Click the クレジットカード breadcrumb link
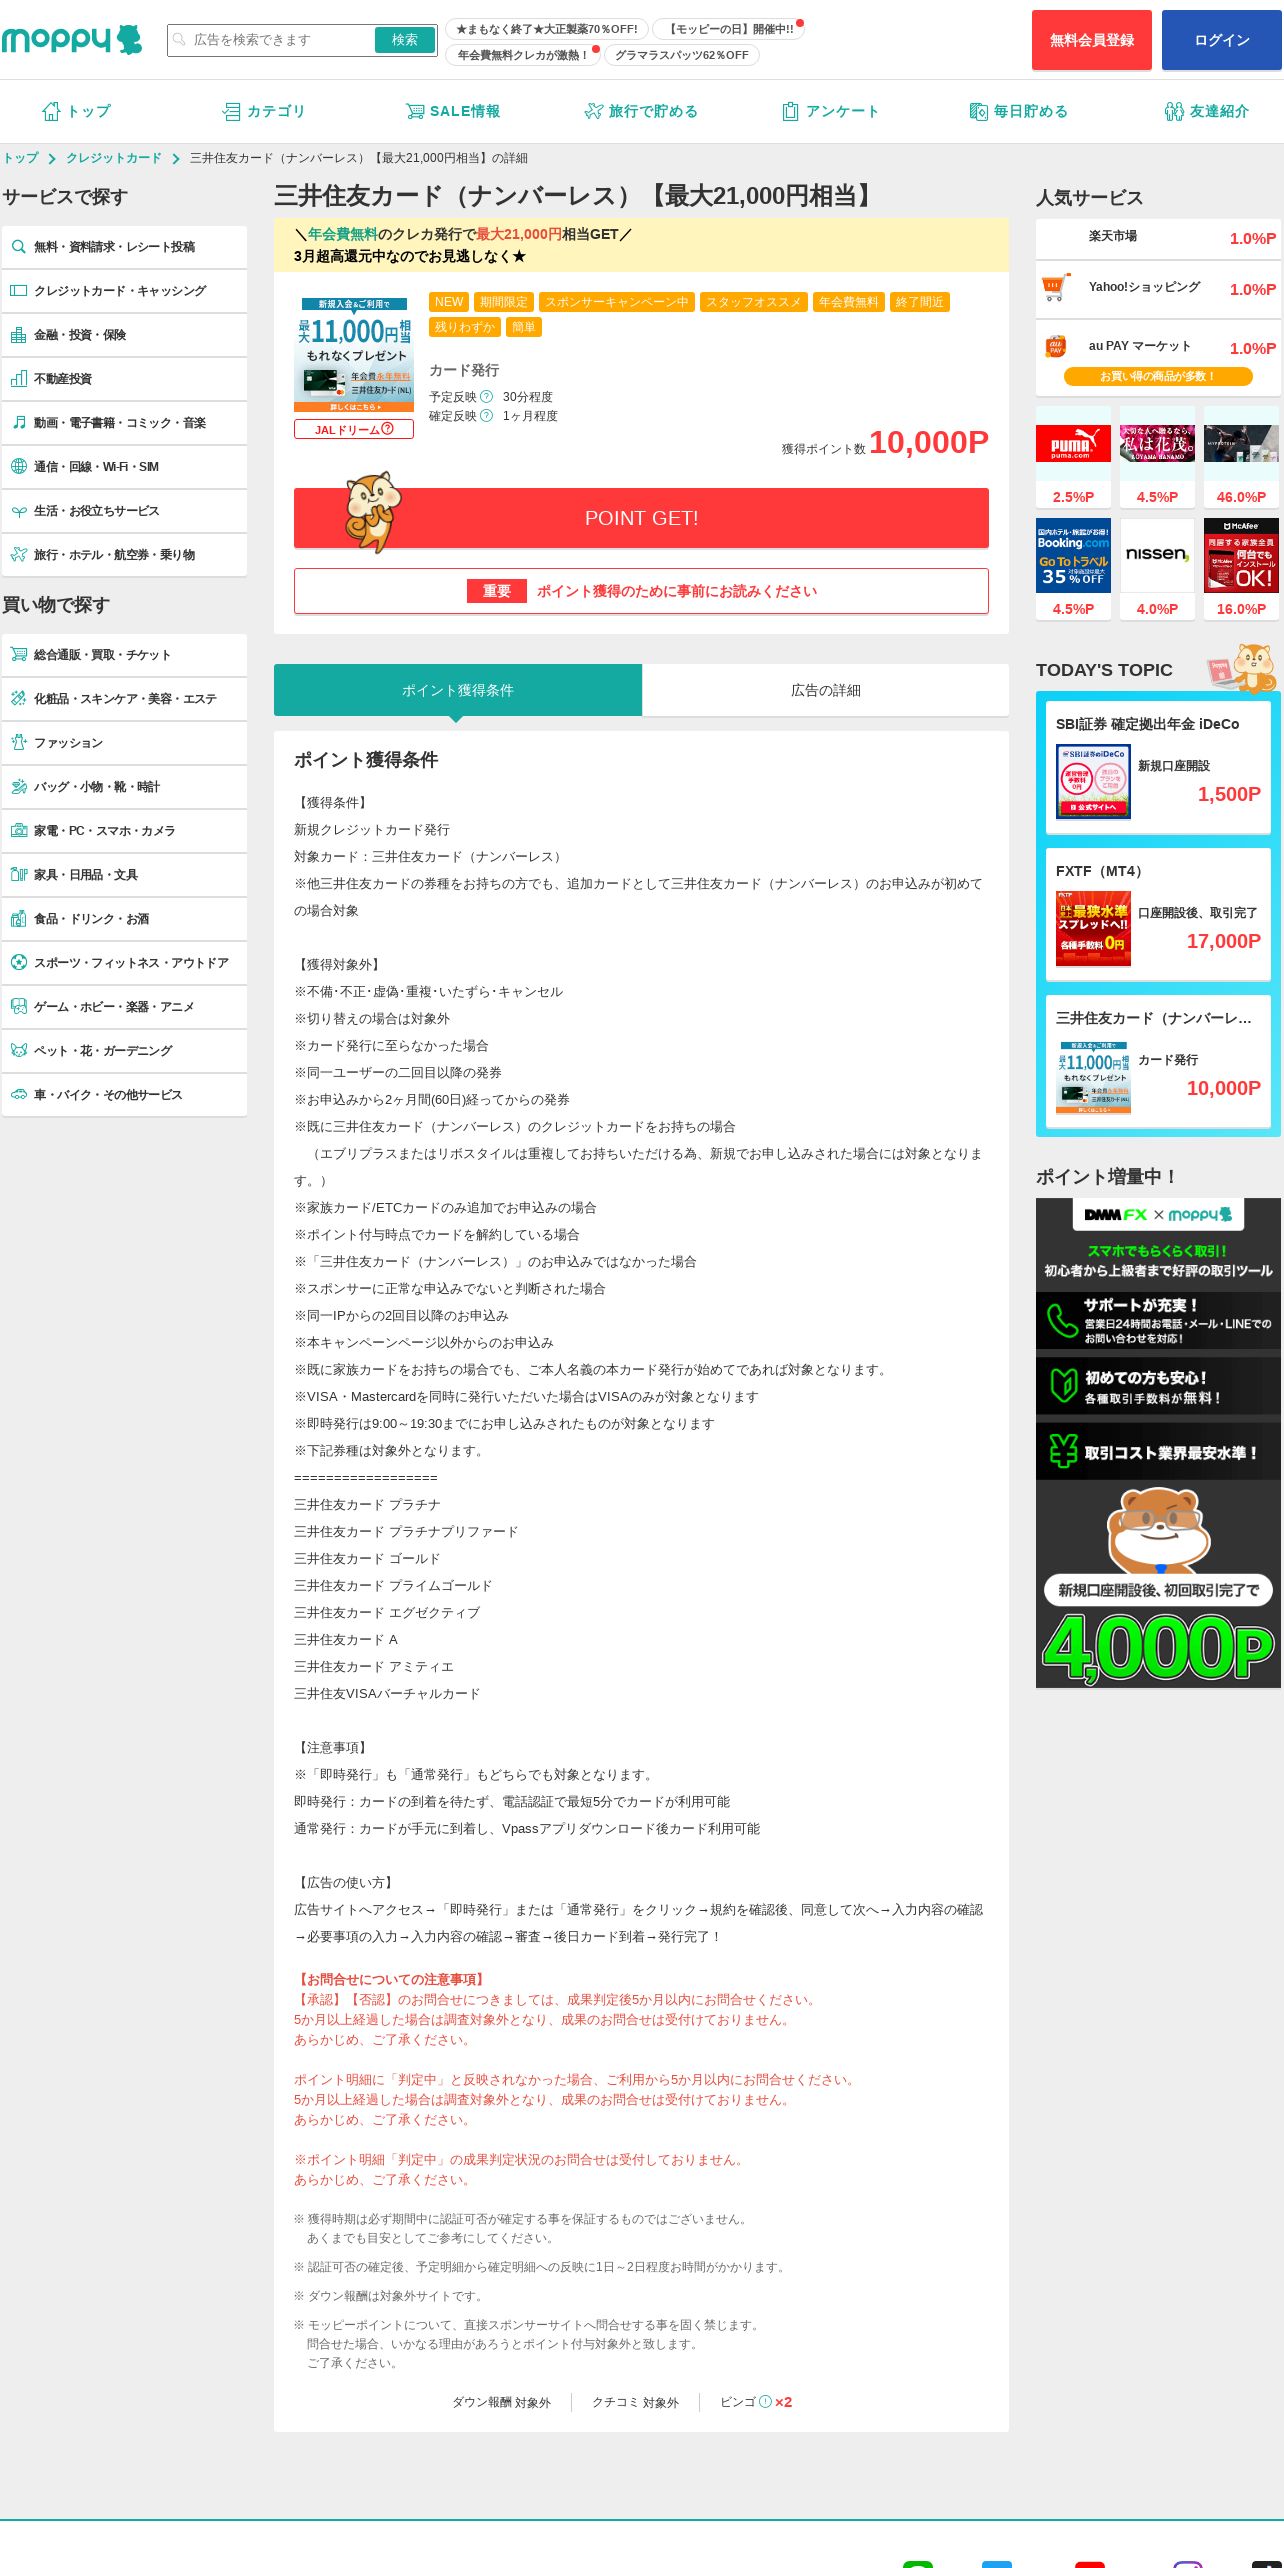The height and width of the screenshot is (2568, 1284). pos(114,158)
